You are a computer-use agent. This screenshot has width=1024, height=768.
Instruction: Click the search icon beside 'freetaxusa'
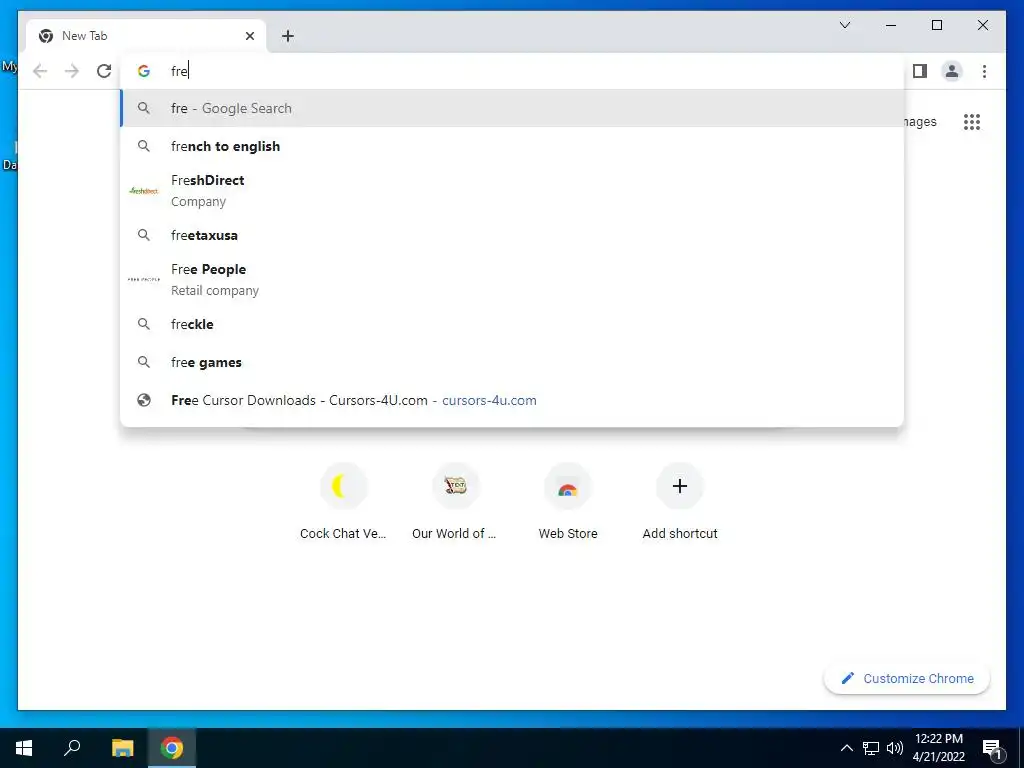tap(144, 235)
